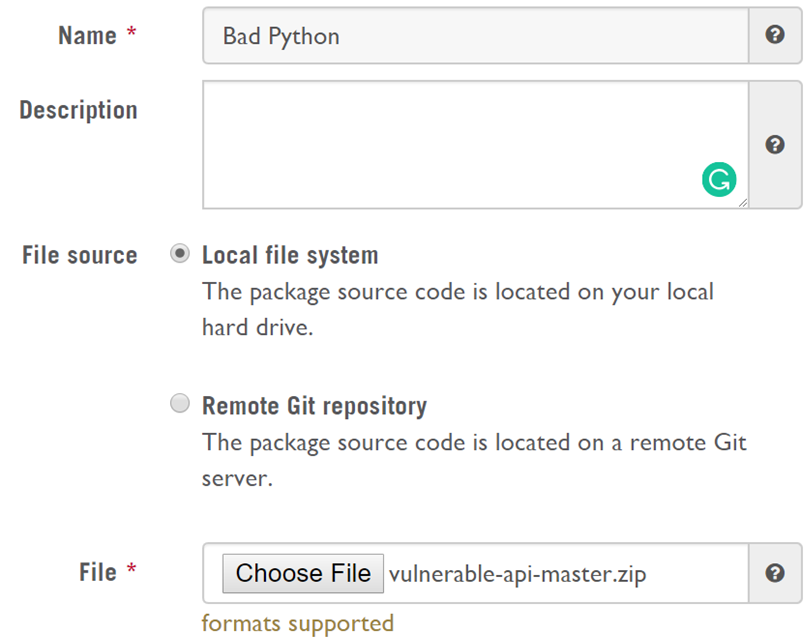The width and height of the screenshot is (810, 641).
Task: Open help icon for Description field
Action: click(775, 145)
